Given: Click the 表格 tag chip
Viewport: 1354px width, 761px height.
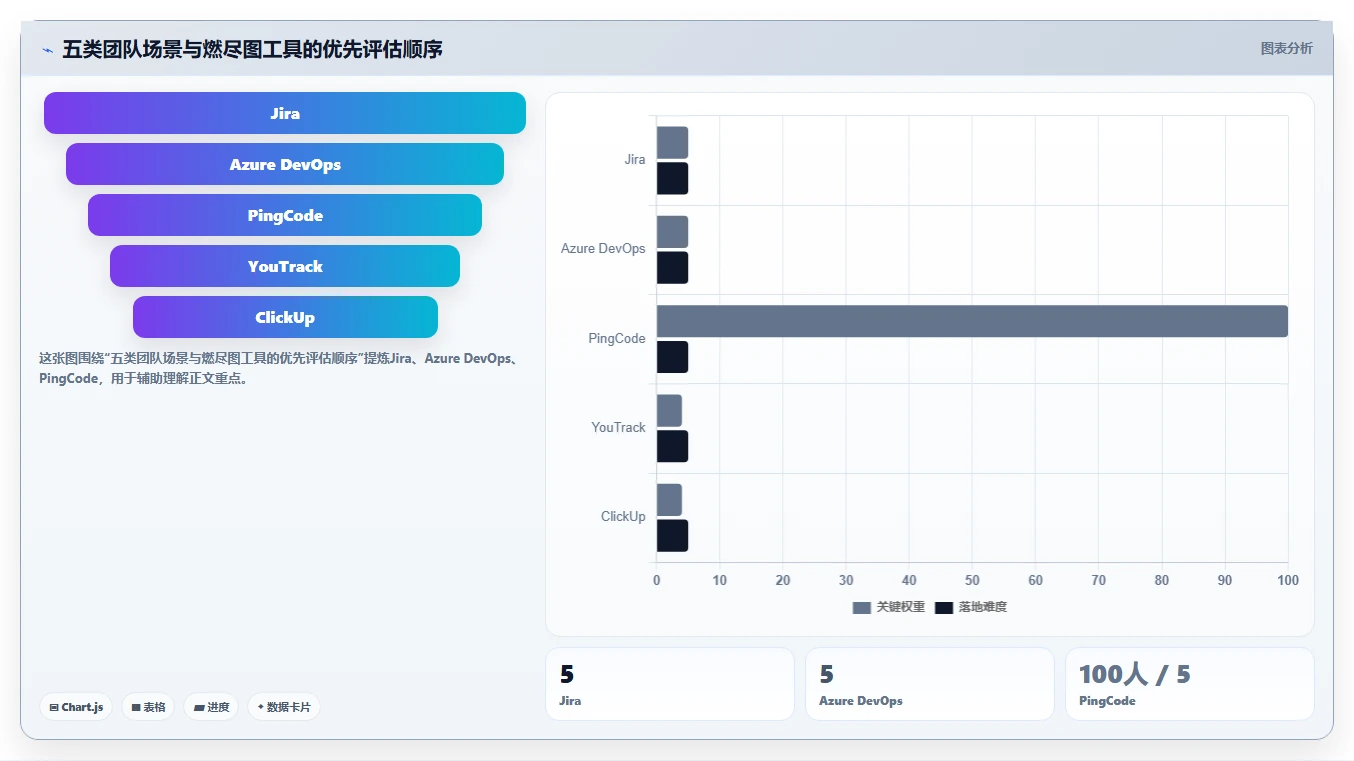Looking at the screenshot, I should (148, 707).
